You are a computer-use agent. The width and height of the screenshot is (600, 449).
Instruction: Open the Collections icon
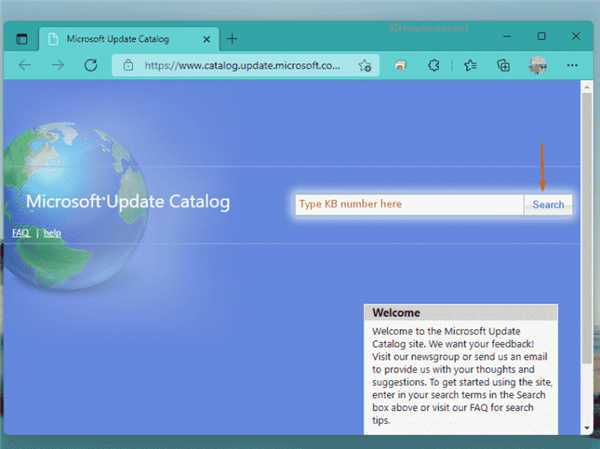pos(503,65)
